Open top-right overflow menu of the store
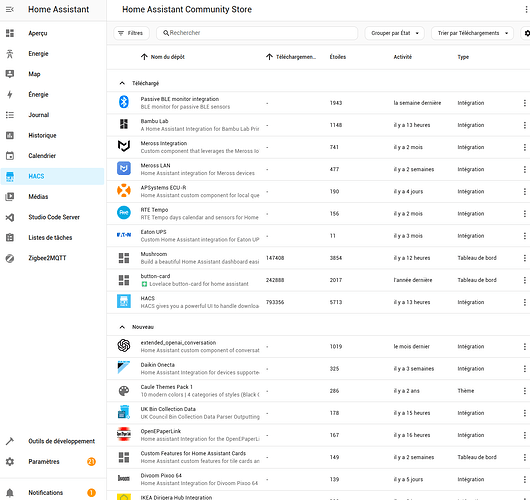The width and height of the screenshot is (530, 500). (x=526, y=9)
